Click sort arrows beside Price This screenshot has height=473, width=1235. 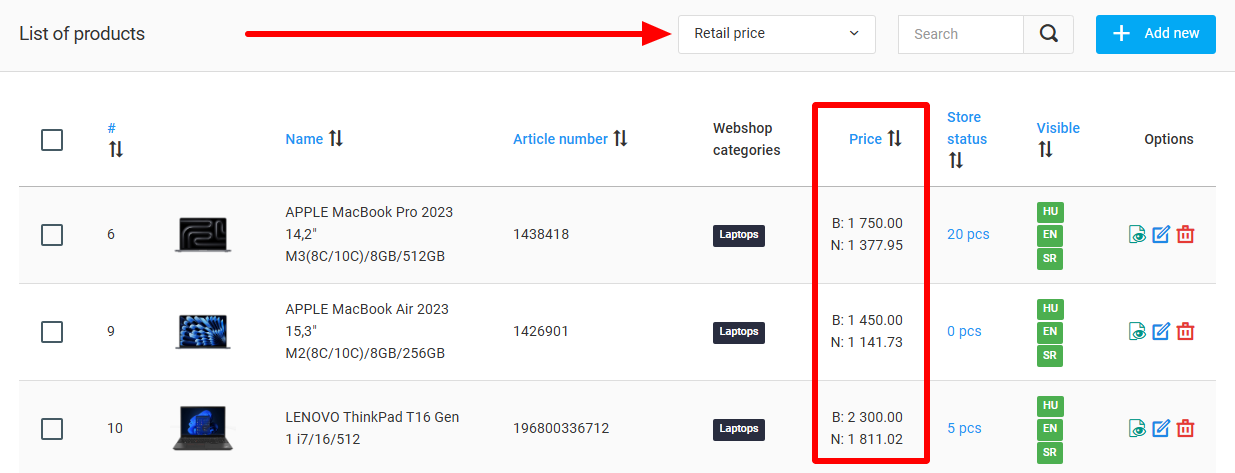pos(894,139)
